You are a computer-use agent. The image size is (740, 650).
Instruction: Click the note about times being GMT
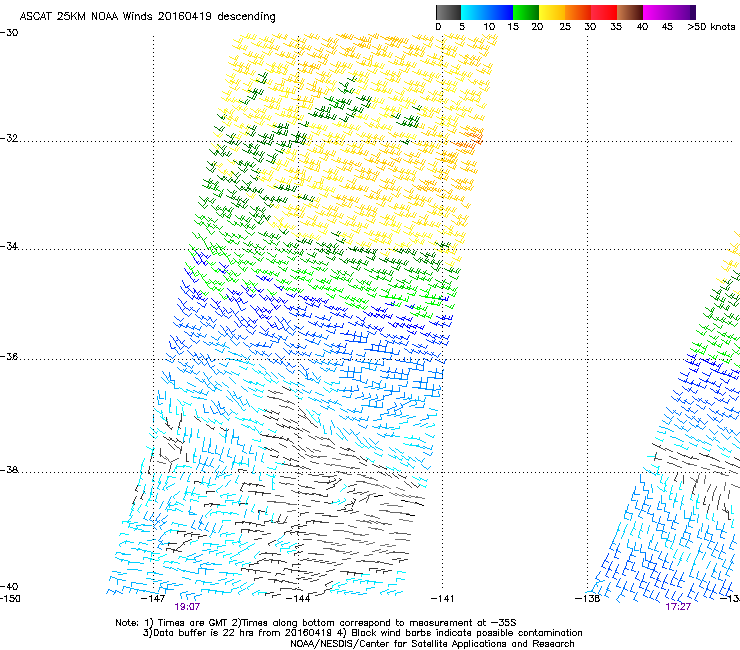pos(315,623)
